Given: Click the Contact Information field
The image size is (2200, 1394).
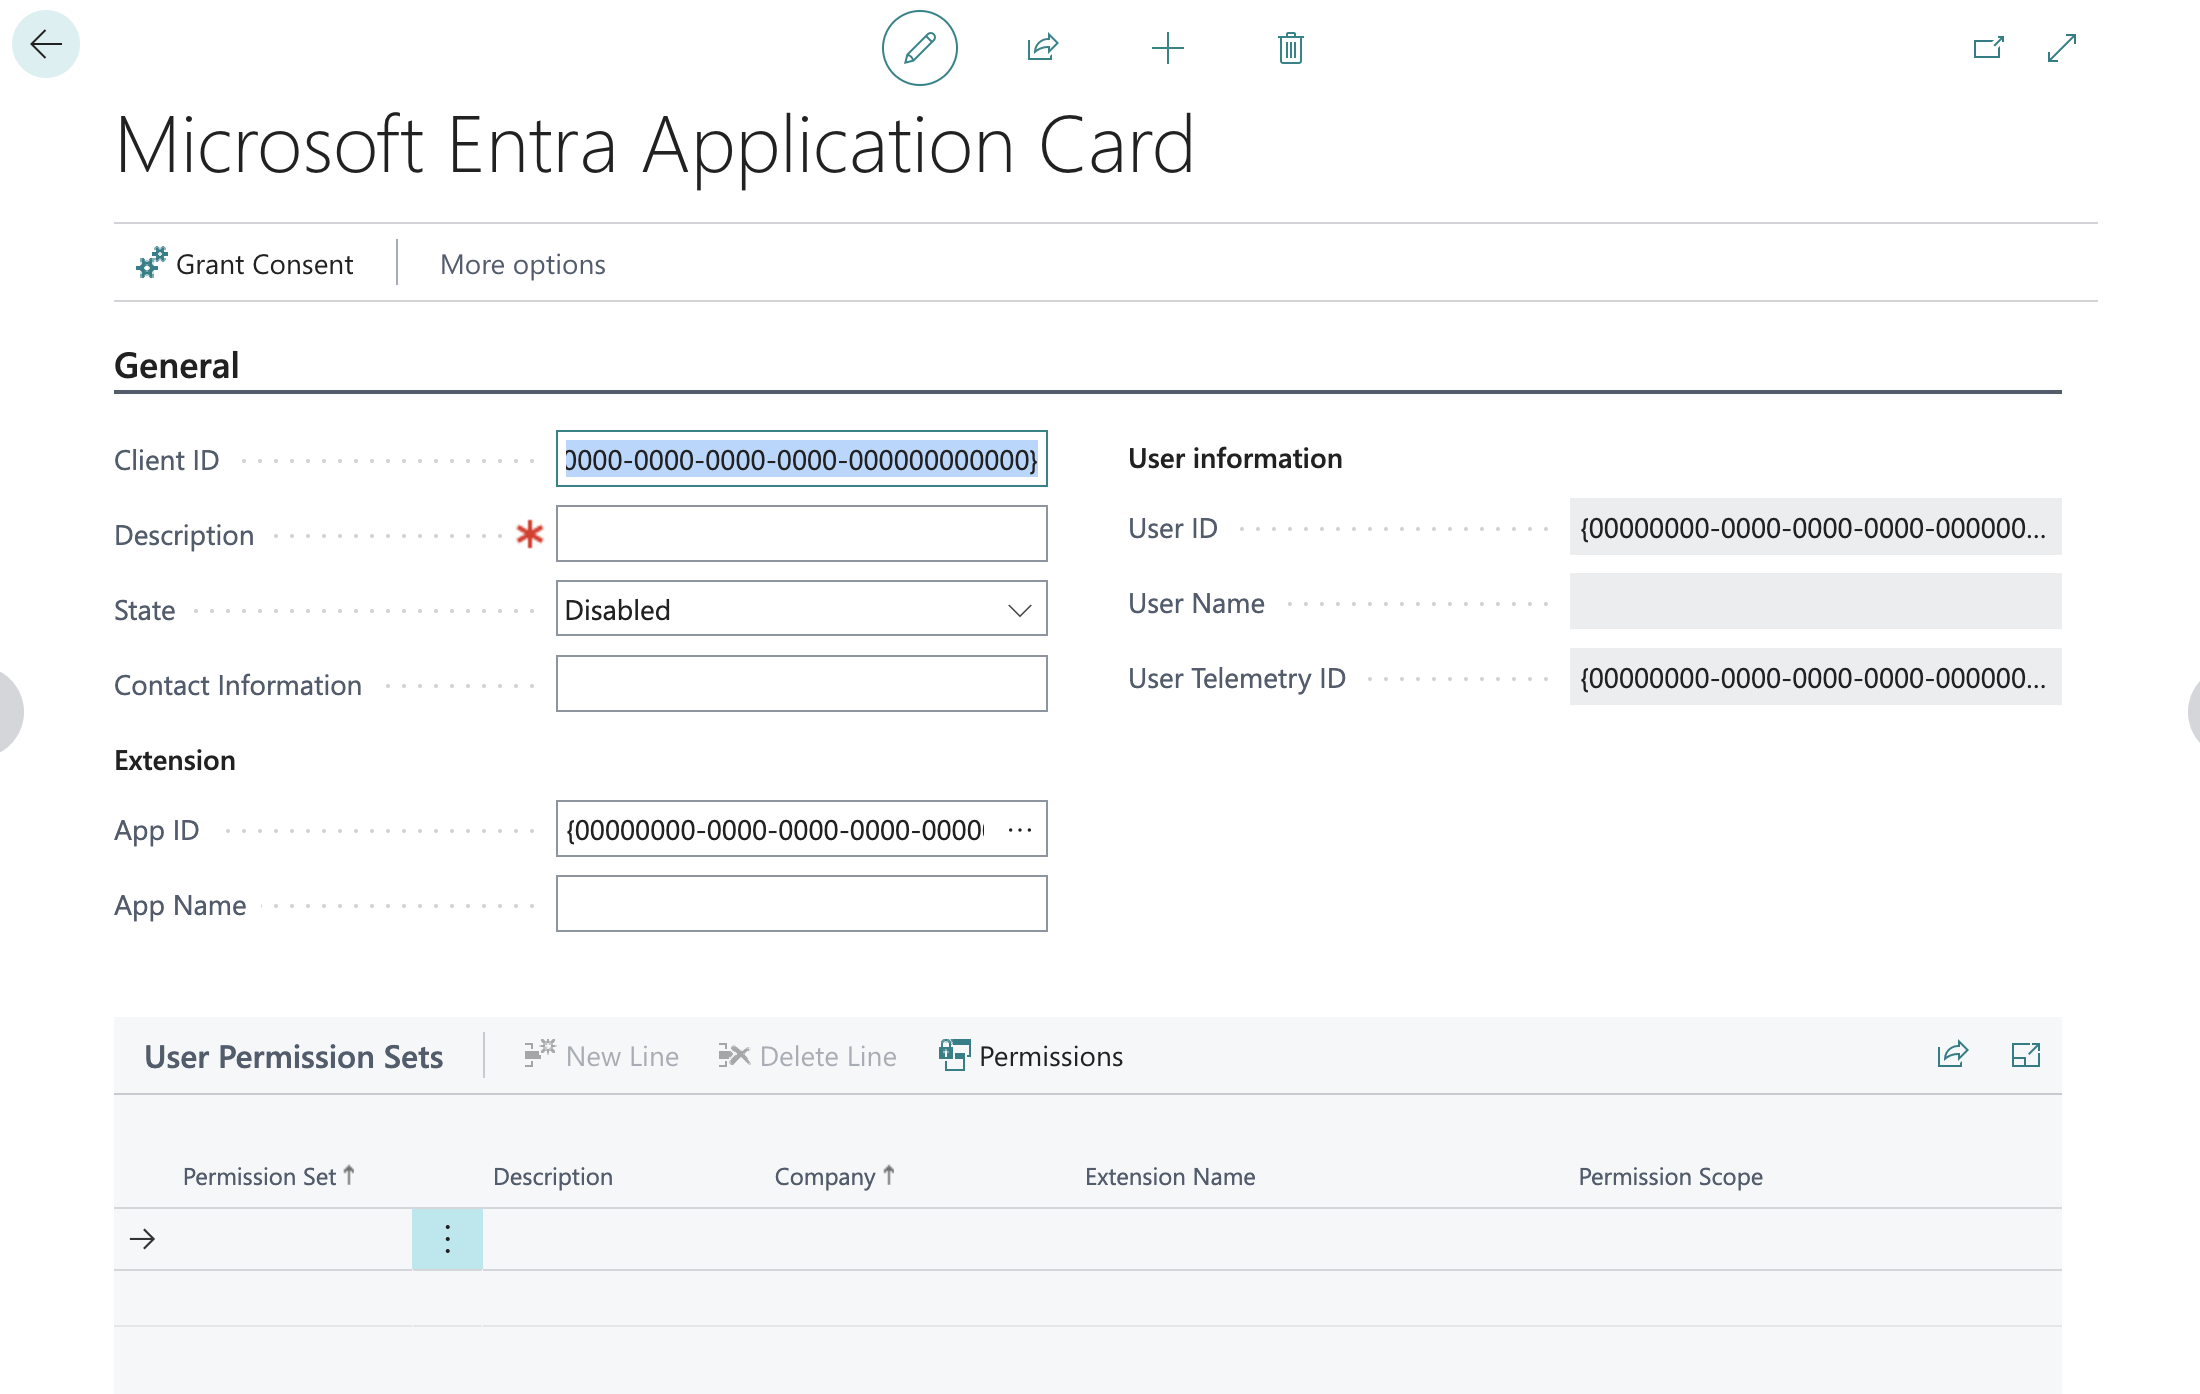Looking at the screenshot, I should point(801,684).
